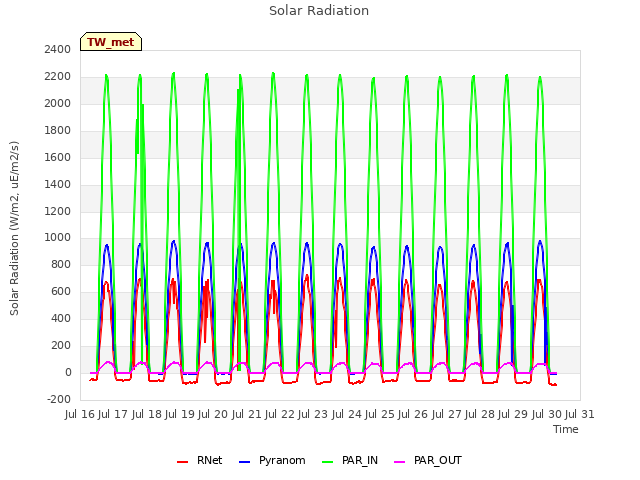Click the 2200 y-axis tick label
640x480 pixels.
[58, 77]
